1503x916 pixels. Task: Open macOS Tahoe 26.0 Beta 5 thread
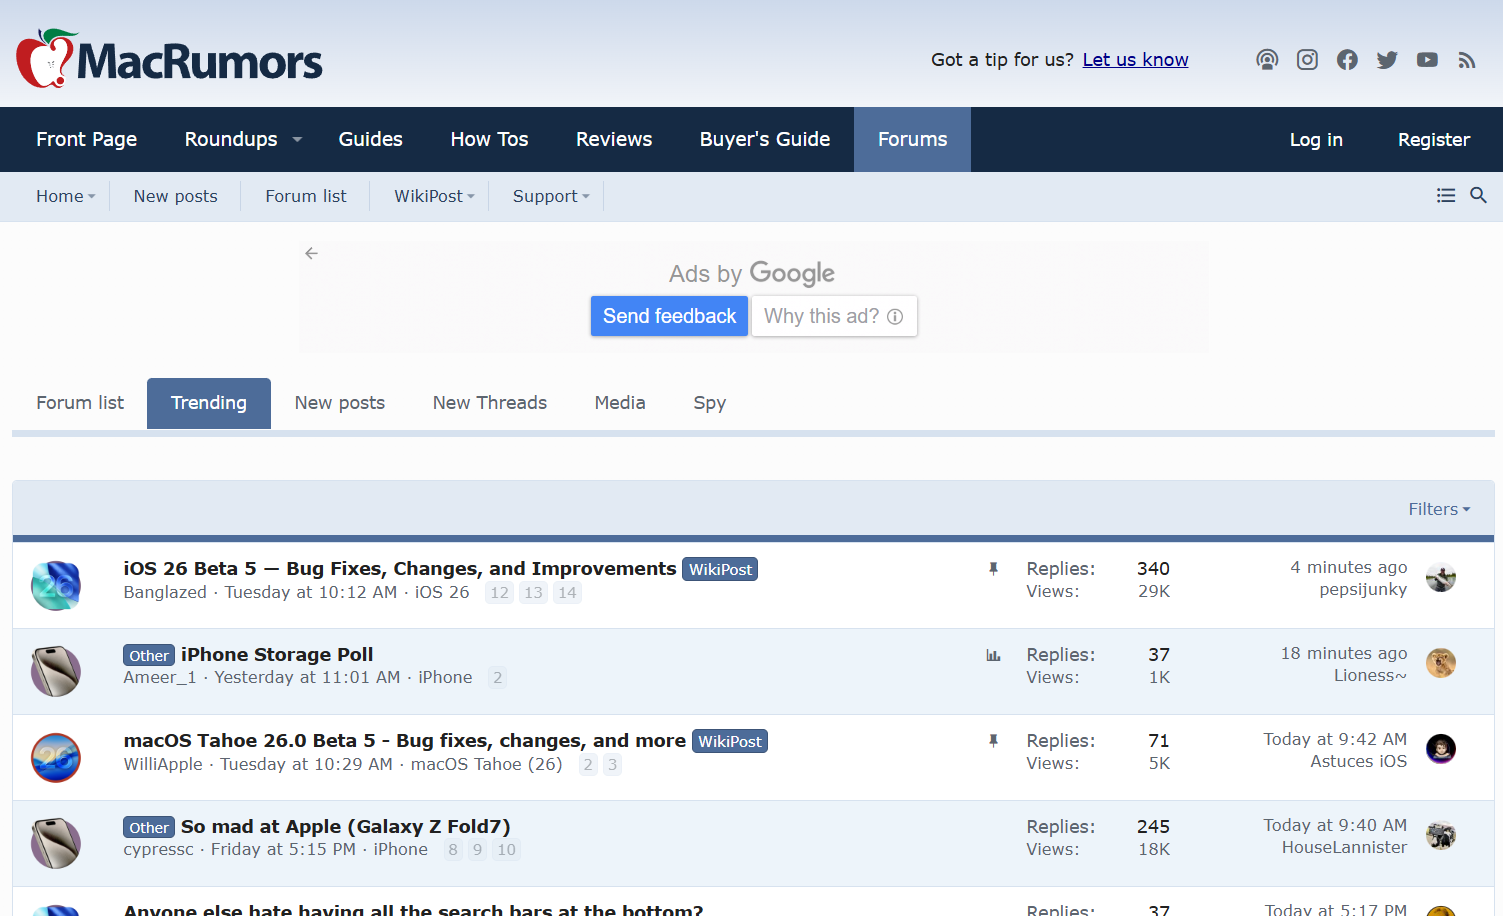405,740
